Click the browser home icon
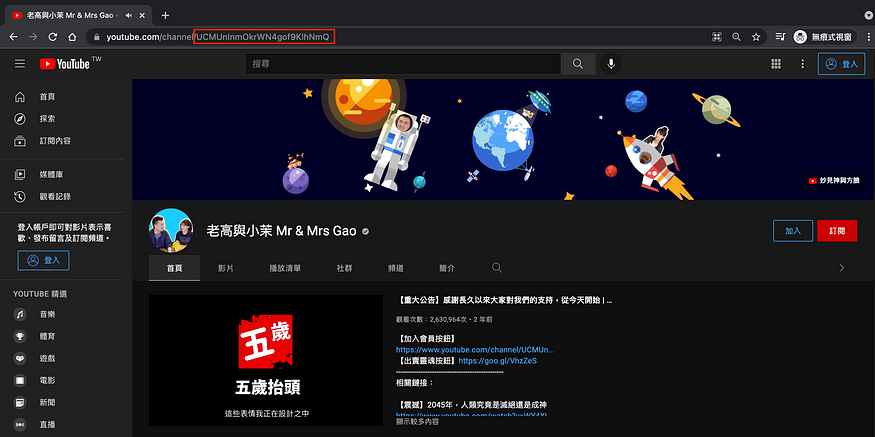The image size is (875, 437). click(72, 37)
